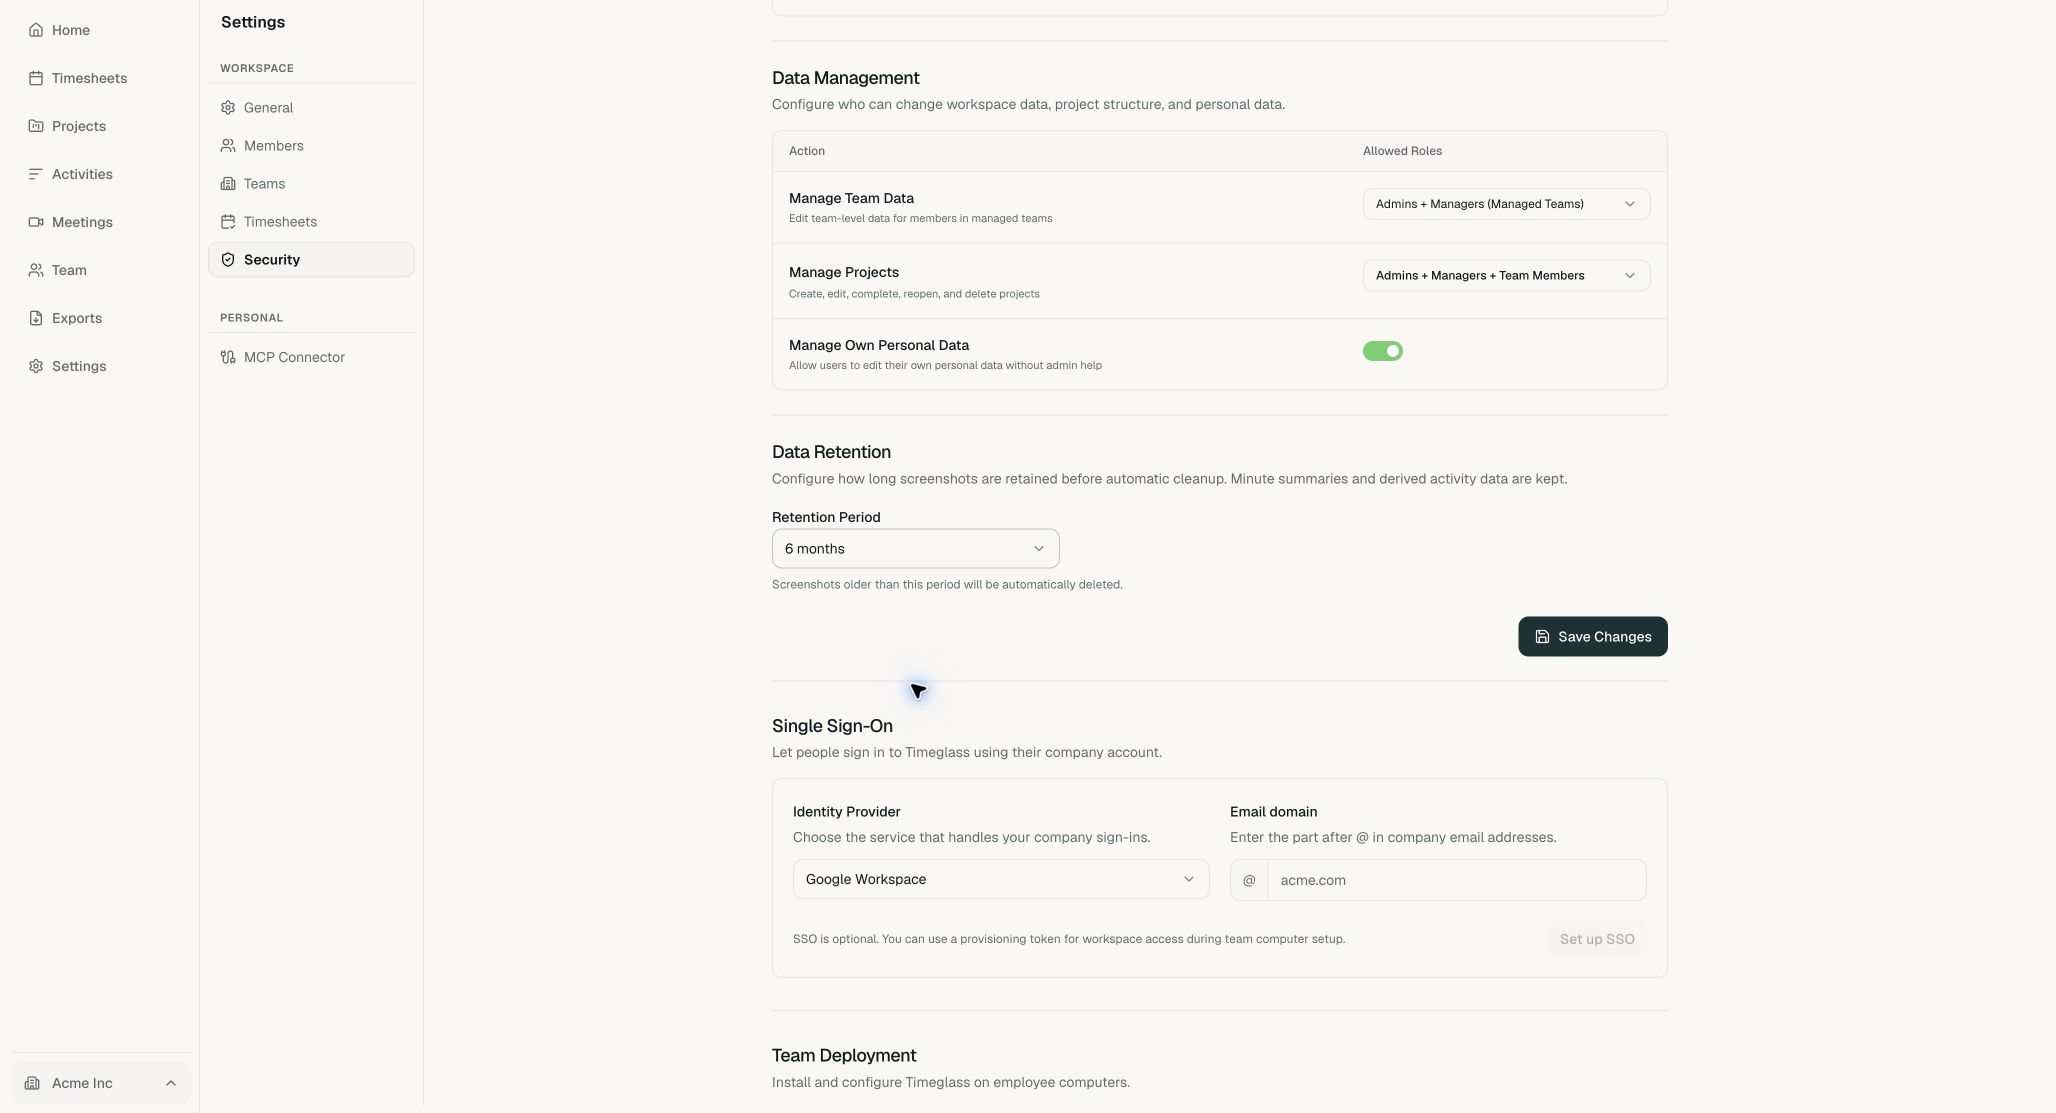Click the Activities list icon

pos(36,174)
